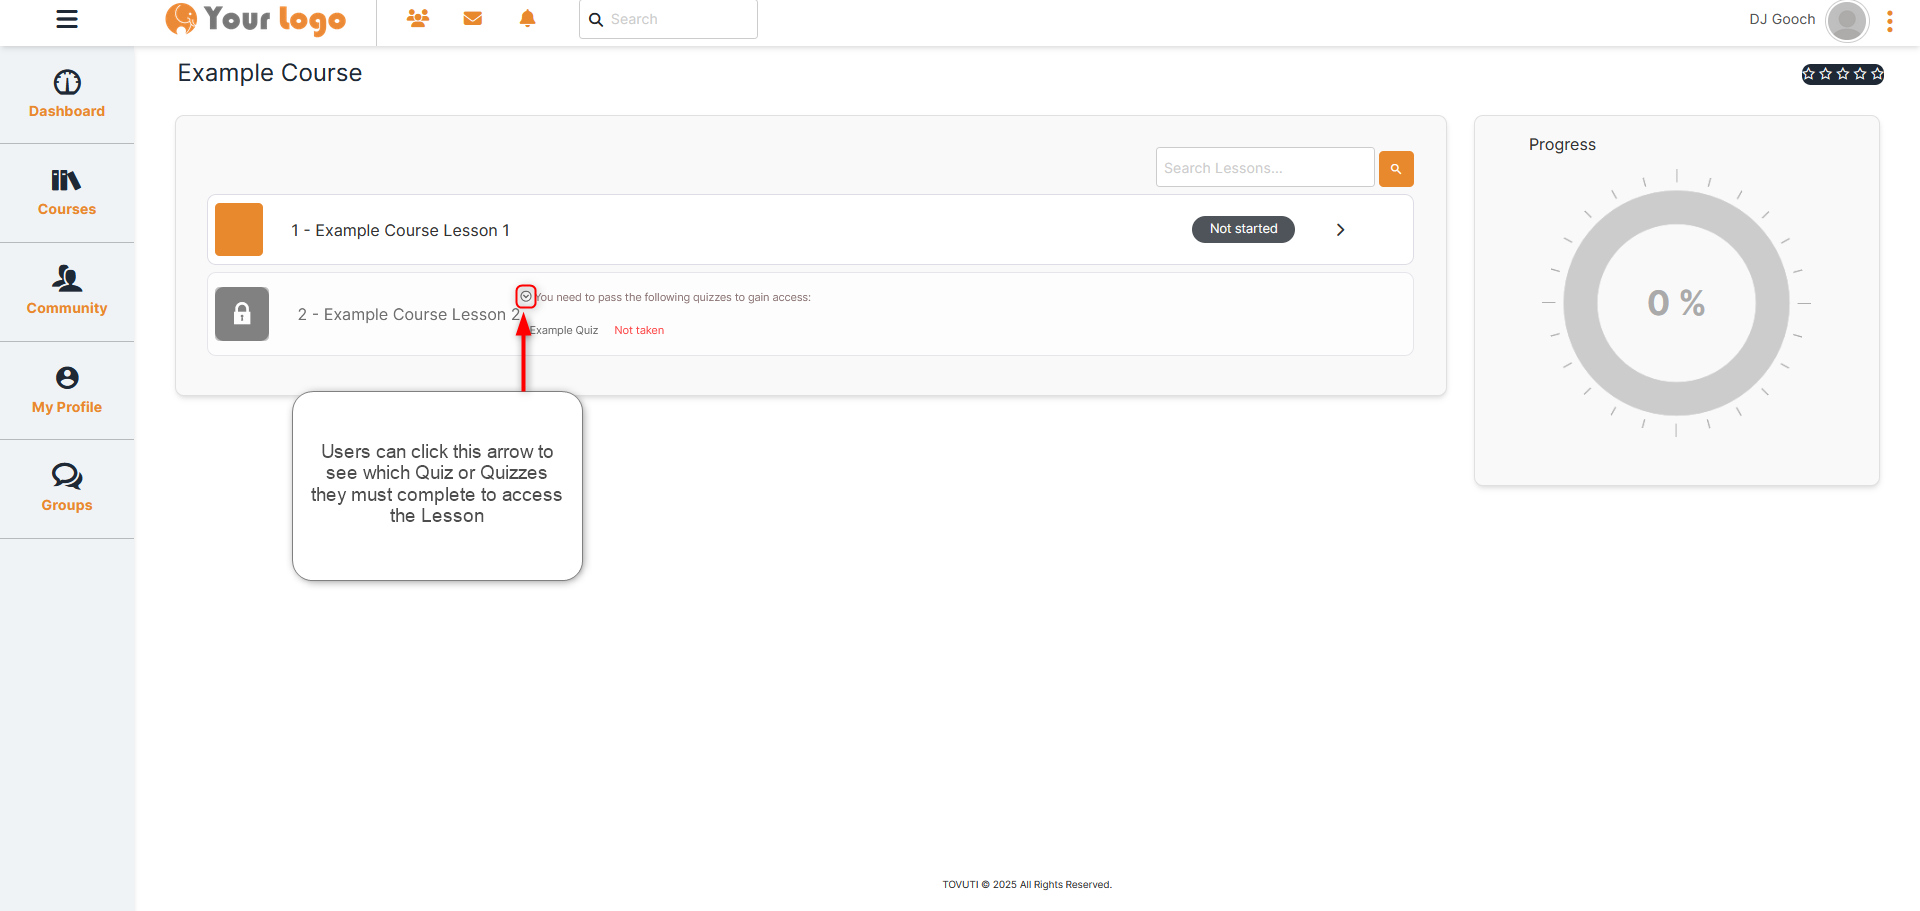1920x911 pixels.
Task: Click the Example Quiz link
Action: click(564, 331)
